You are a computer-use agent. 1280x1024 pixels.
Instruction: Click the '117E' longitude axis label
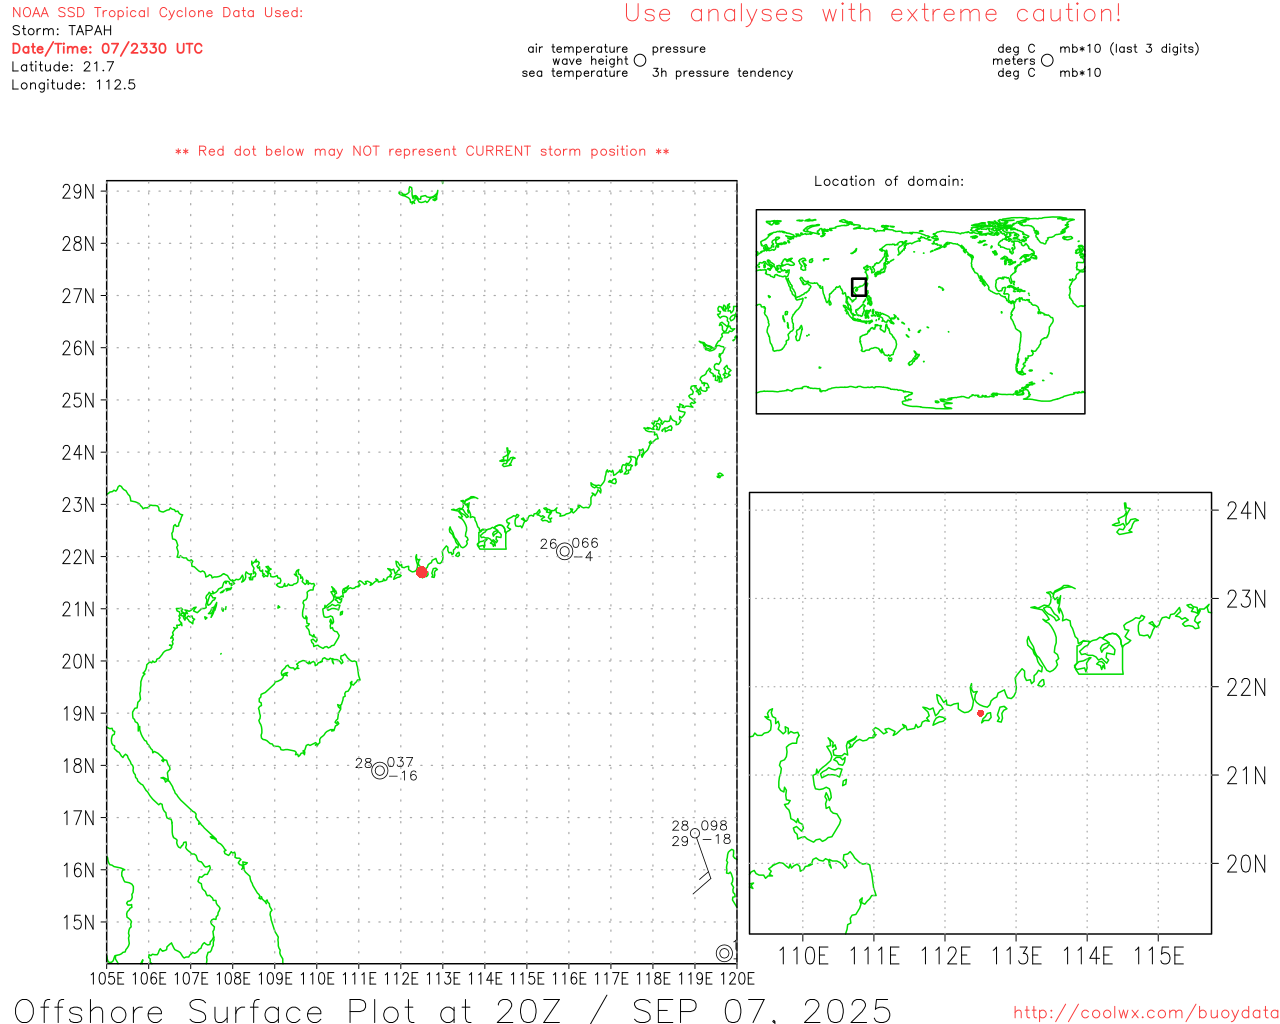click(x=611, y=979)
